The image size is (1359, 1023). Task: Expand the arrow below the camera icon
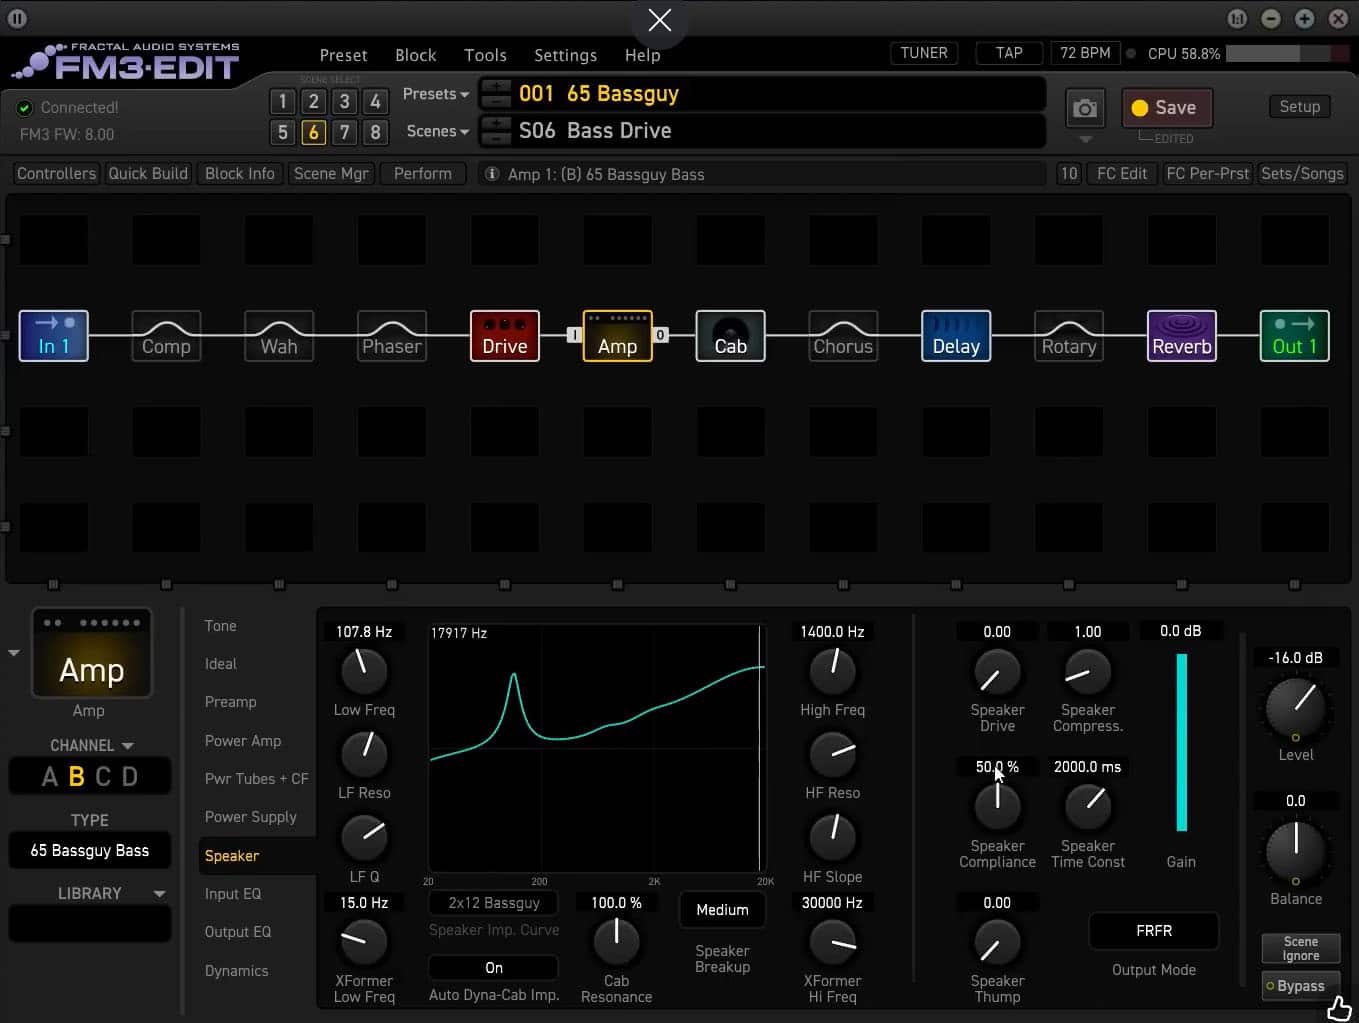(1085, 139)
